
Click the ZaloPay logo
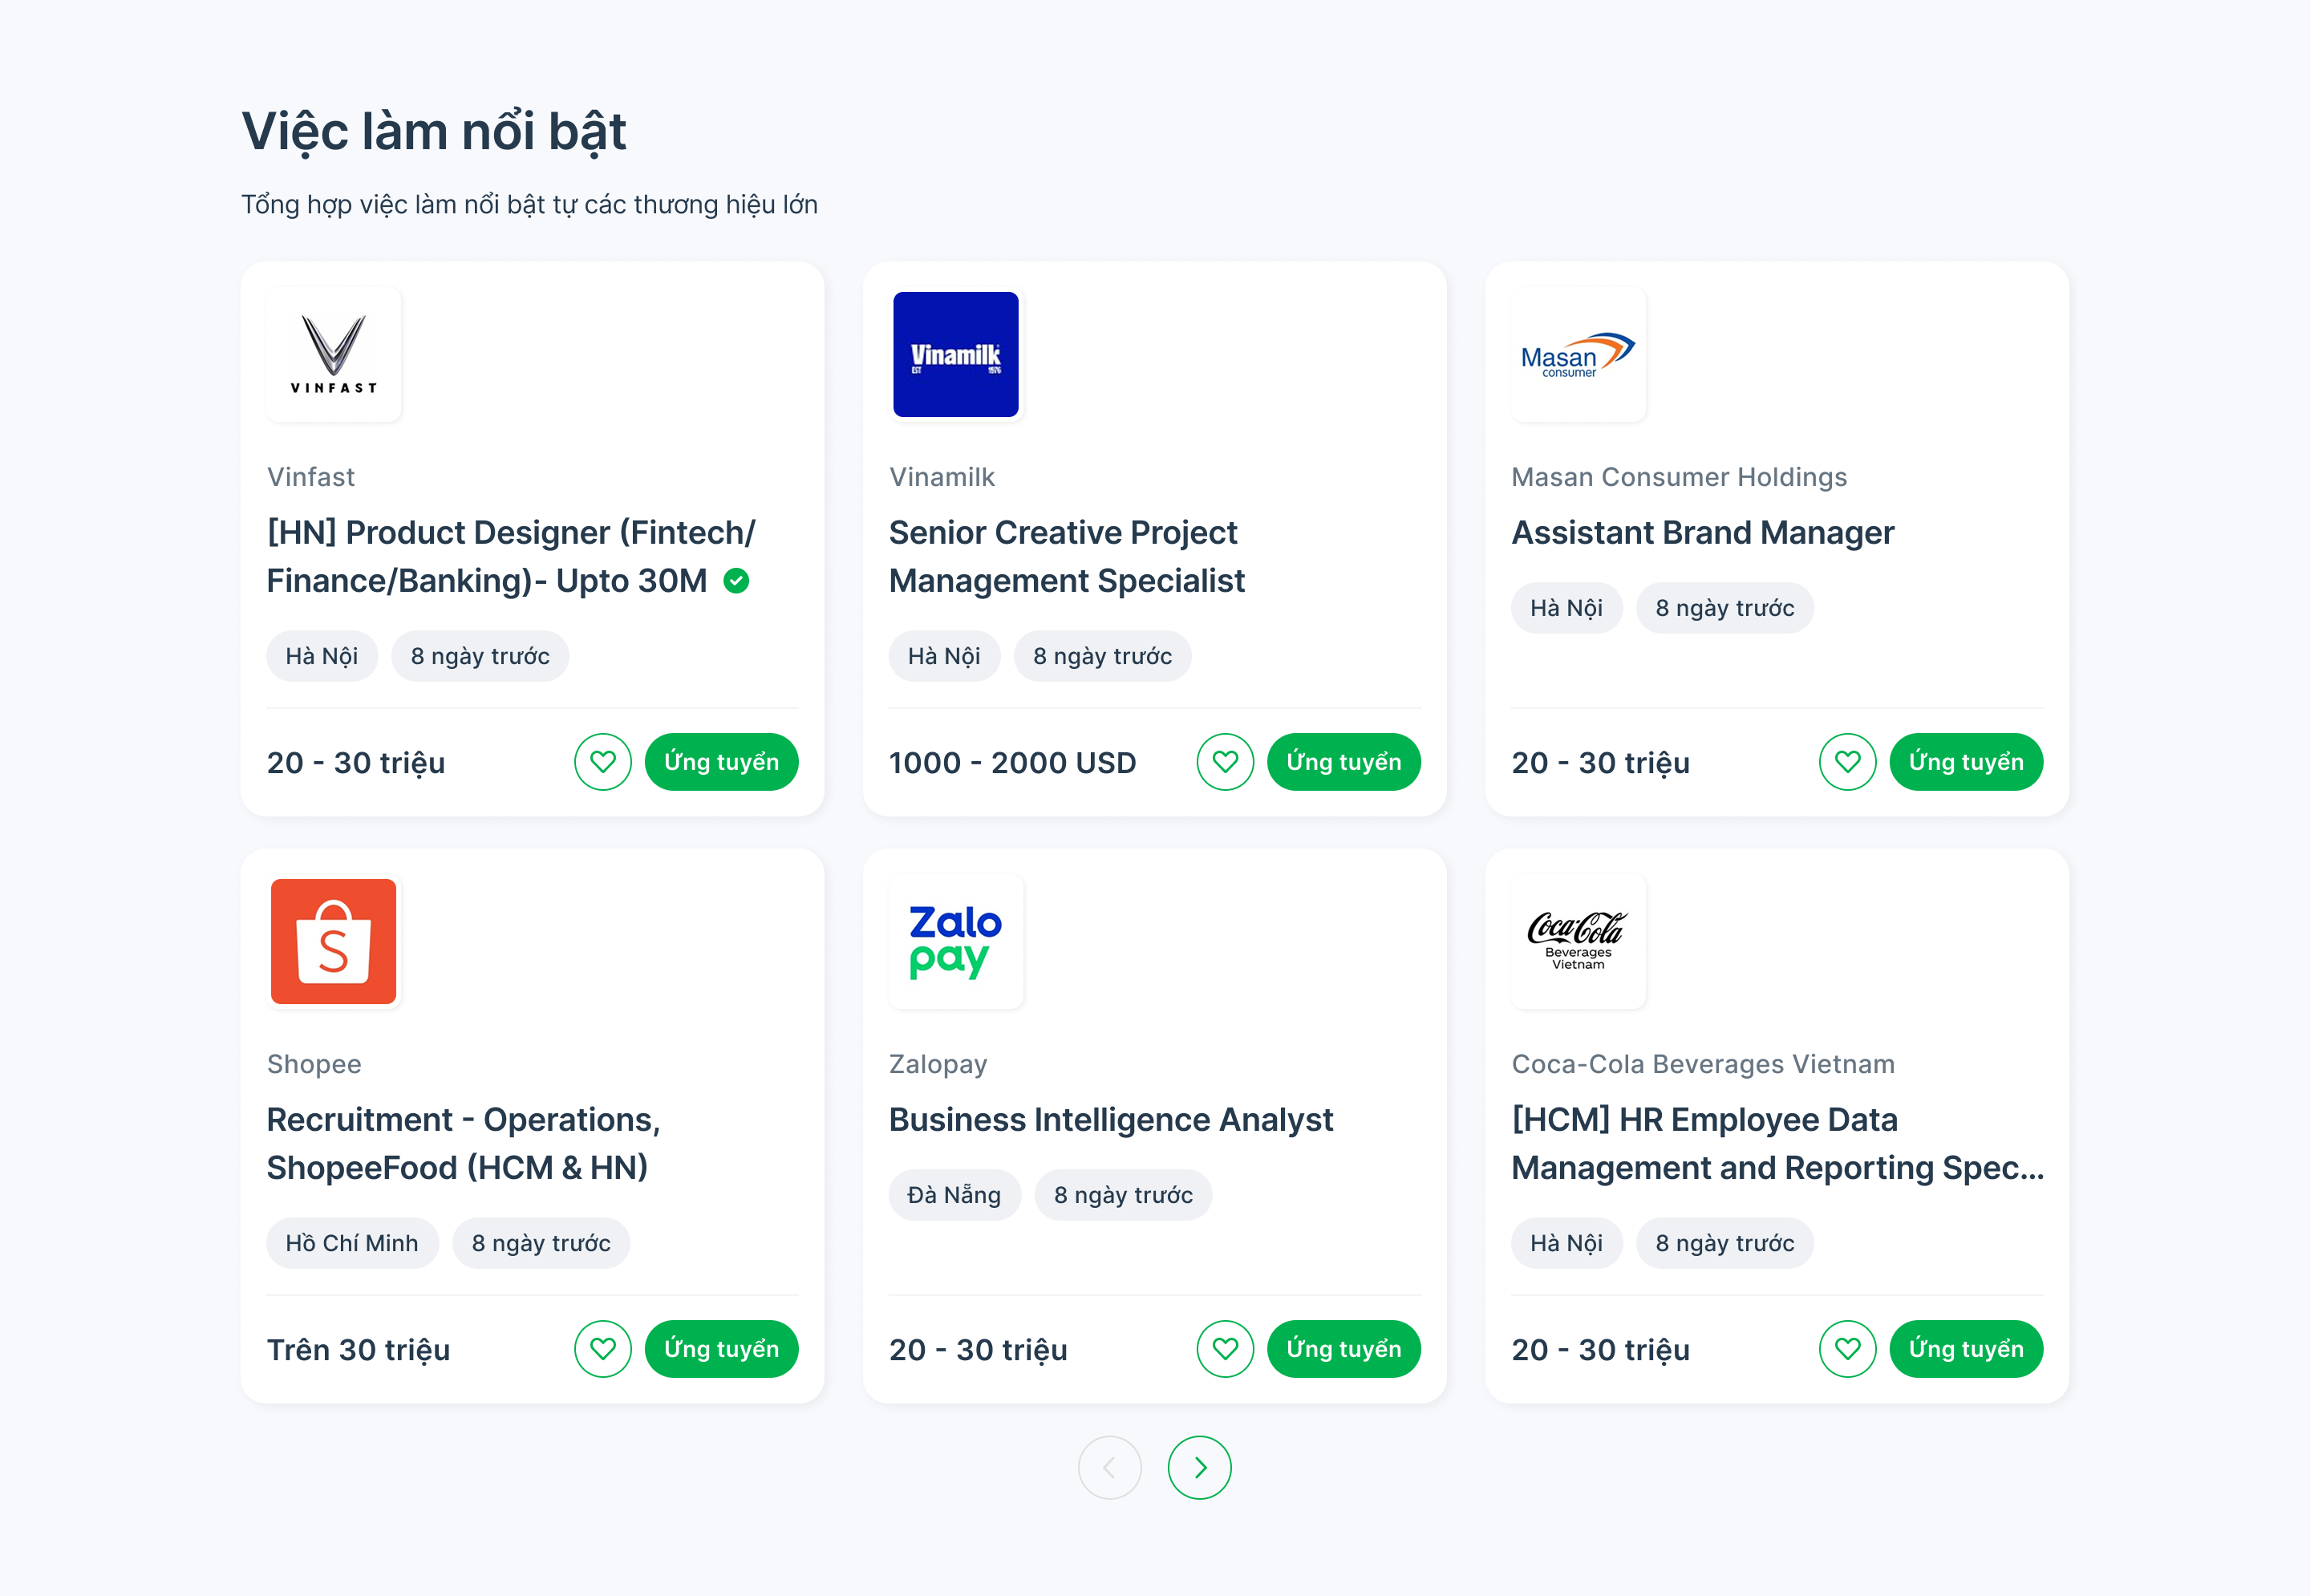tap(956, 941)
